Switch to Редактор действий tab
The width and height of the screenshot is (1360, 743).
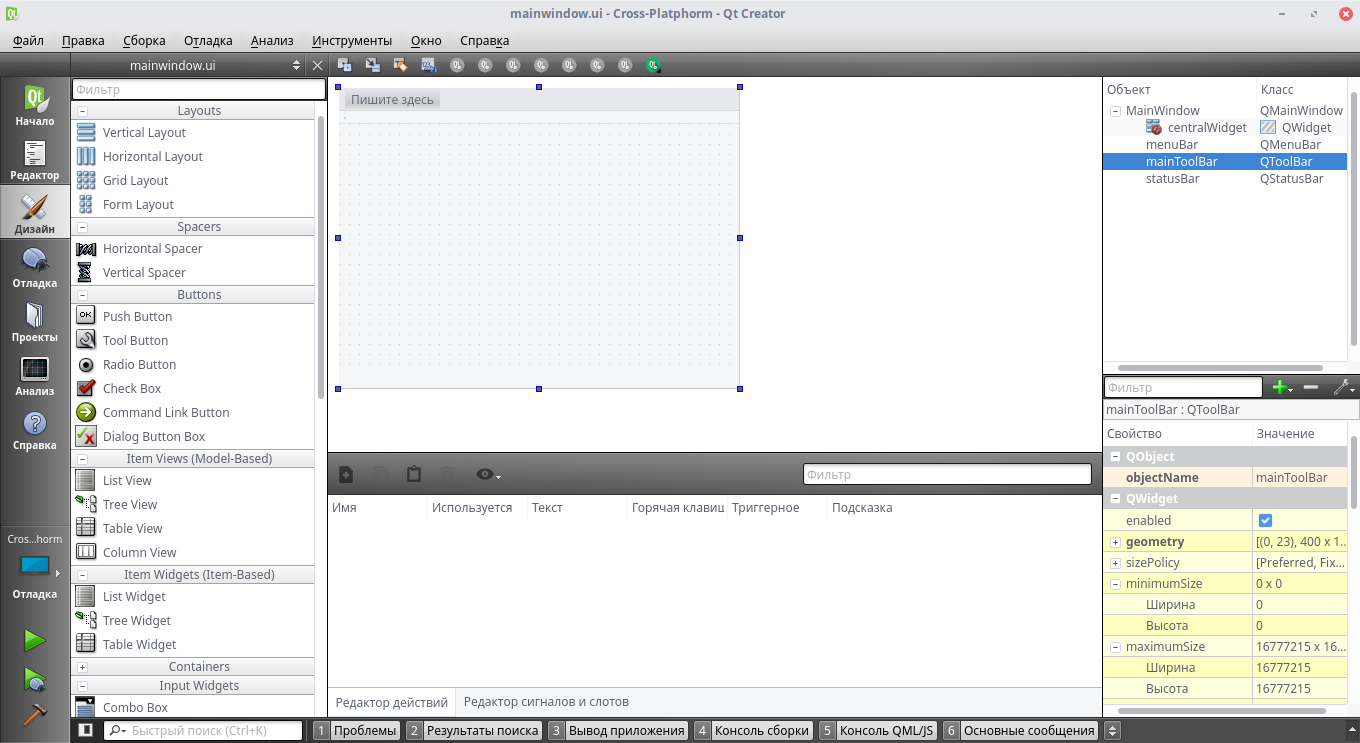click(391, 702)
